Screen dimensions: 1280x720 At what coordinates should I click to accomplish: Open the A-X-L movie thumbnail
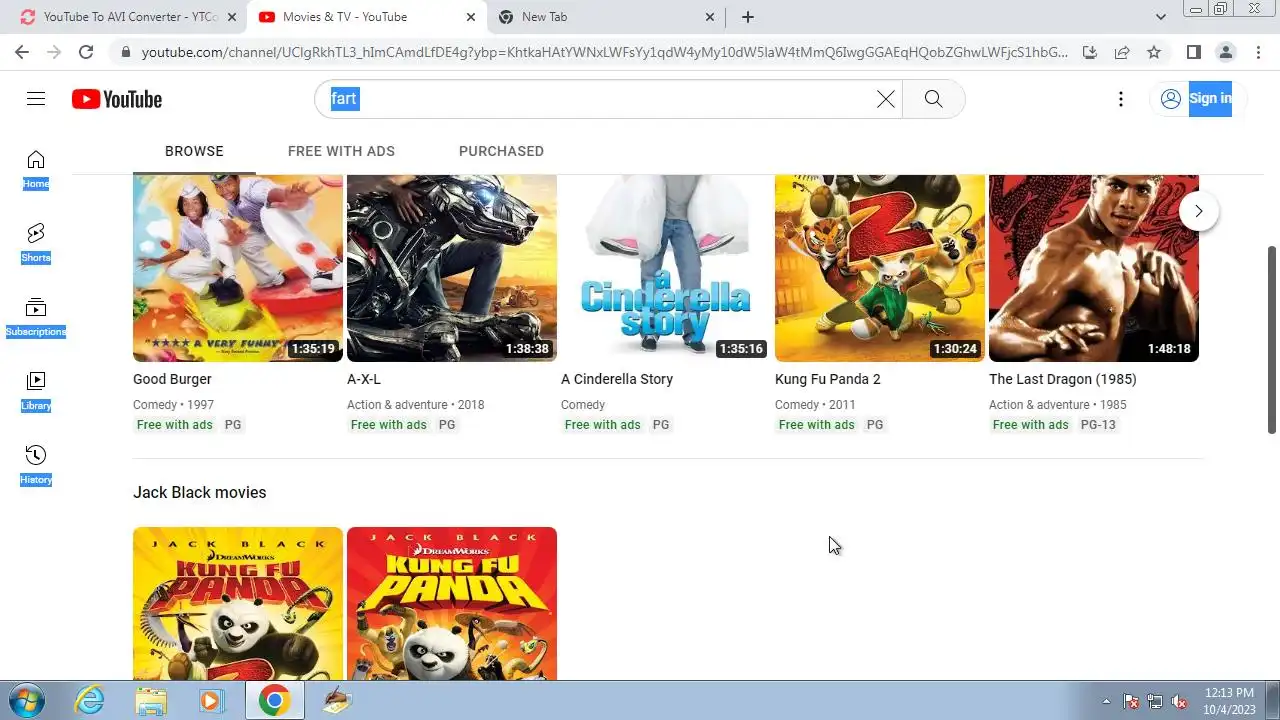(x=452, y=268)
